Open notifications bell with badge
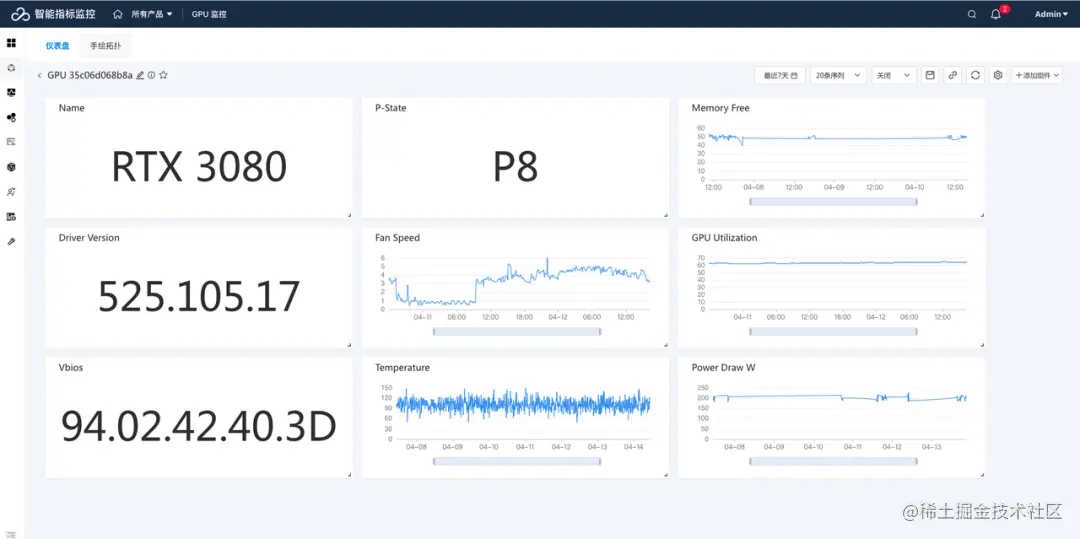The height and width of the screenshot is (539, 1080). [996, 14]
